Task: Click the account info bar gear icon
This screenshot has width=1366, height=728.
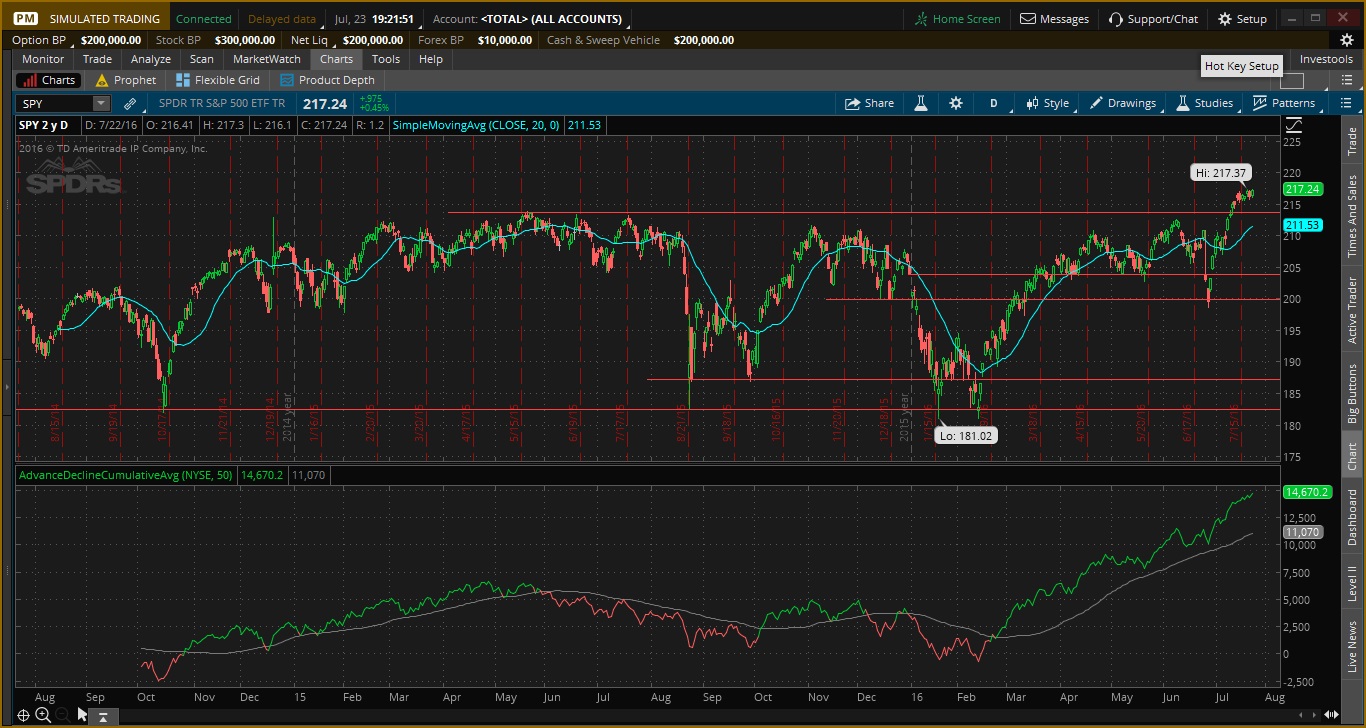Action: 1347,40
